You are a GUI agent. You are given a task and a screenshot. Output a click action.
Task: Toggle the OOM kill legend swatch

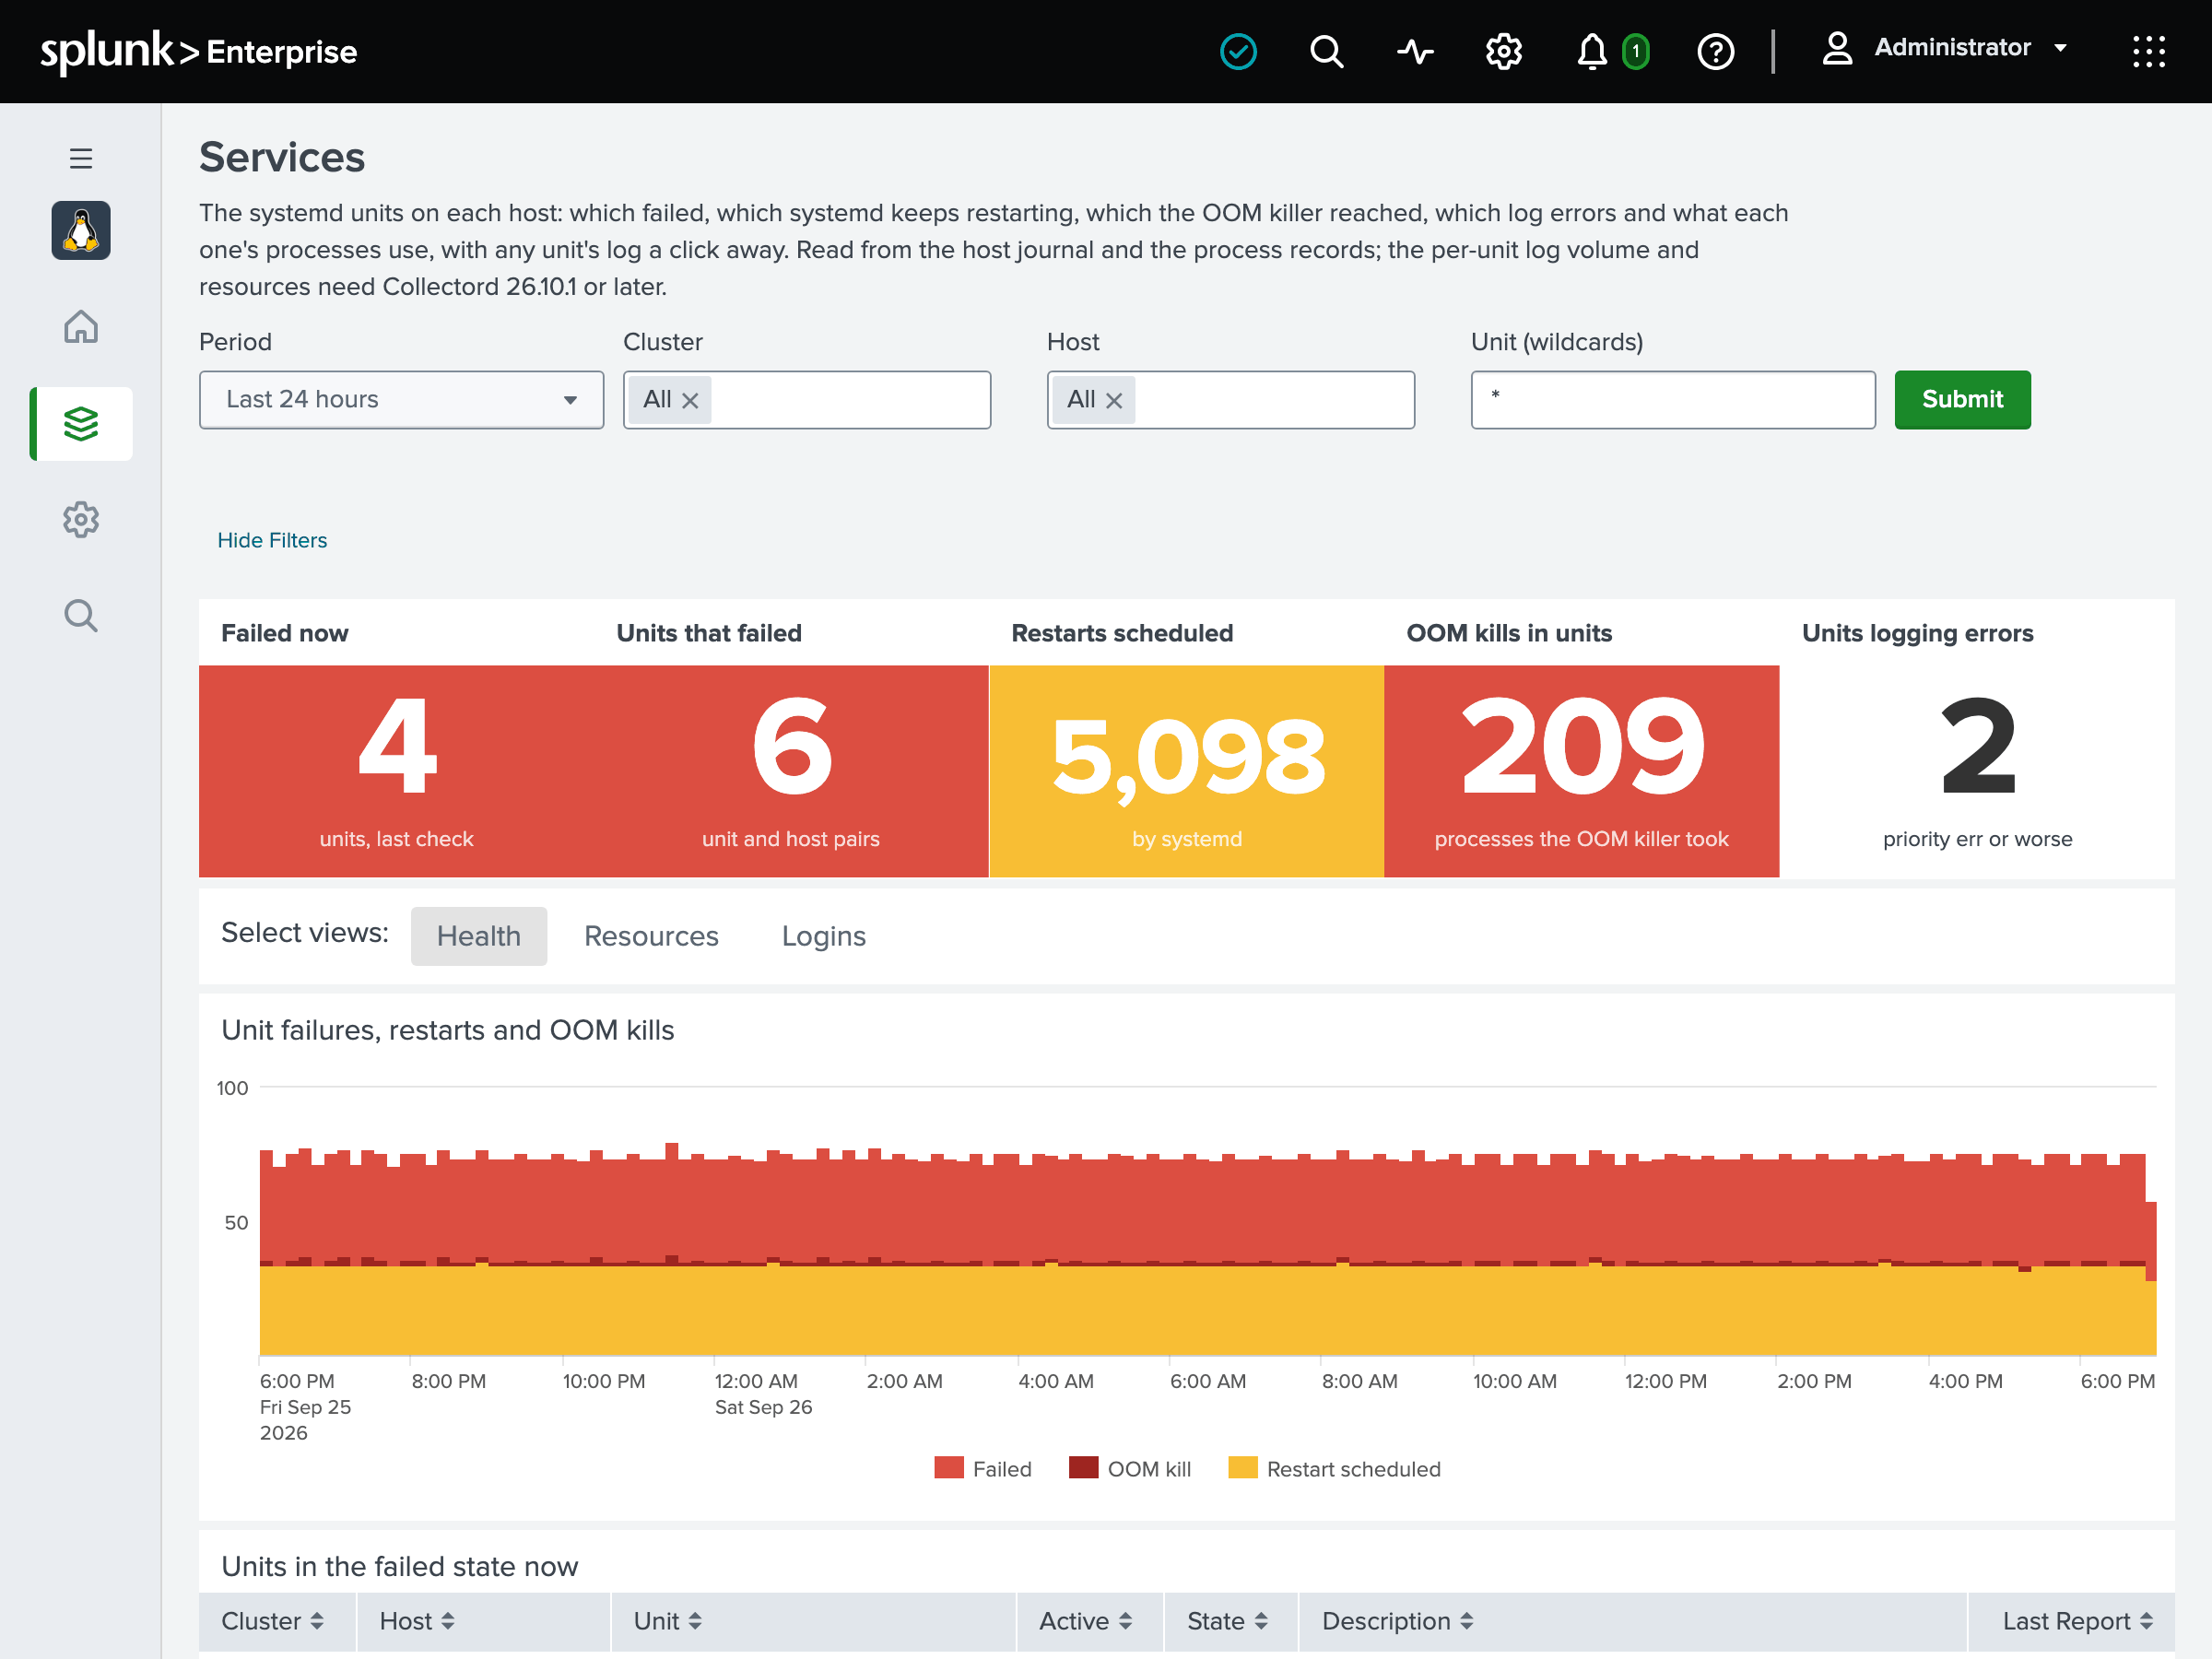pyautogui.click(x=1084, y=1468)
